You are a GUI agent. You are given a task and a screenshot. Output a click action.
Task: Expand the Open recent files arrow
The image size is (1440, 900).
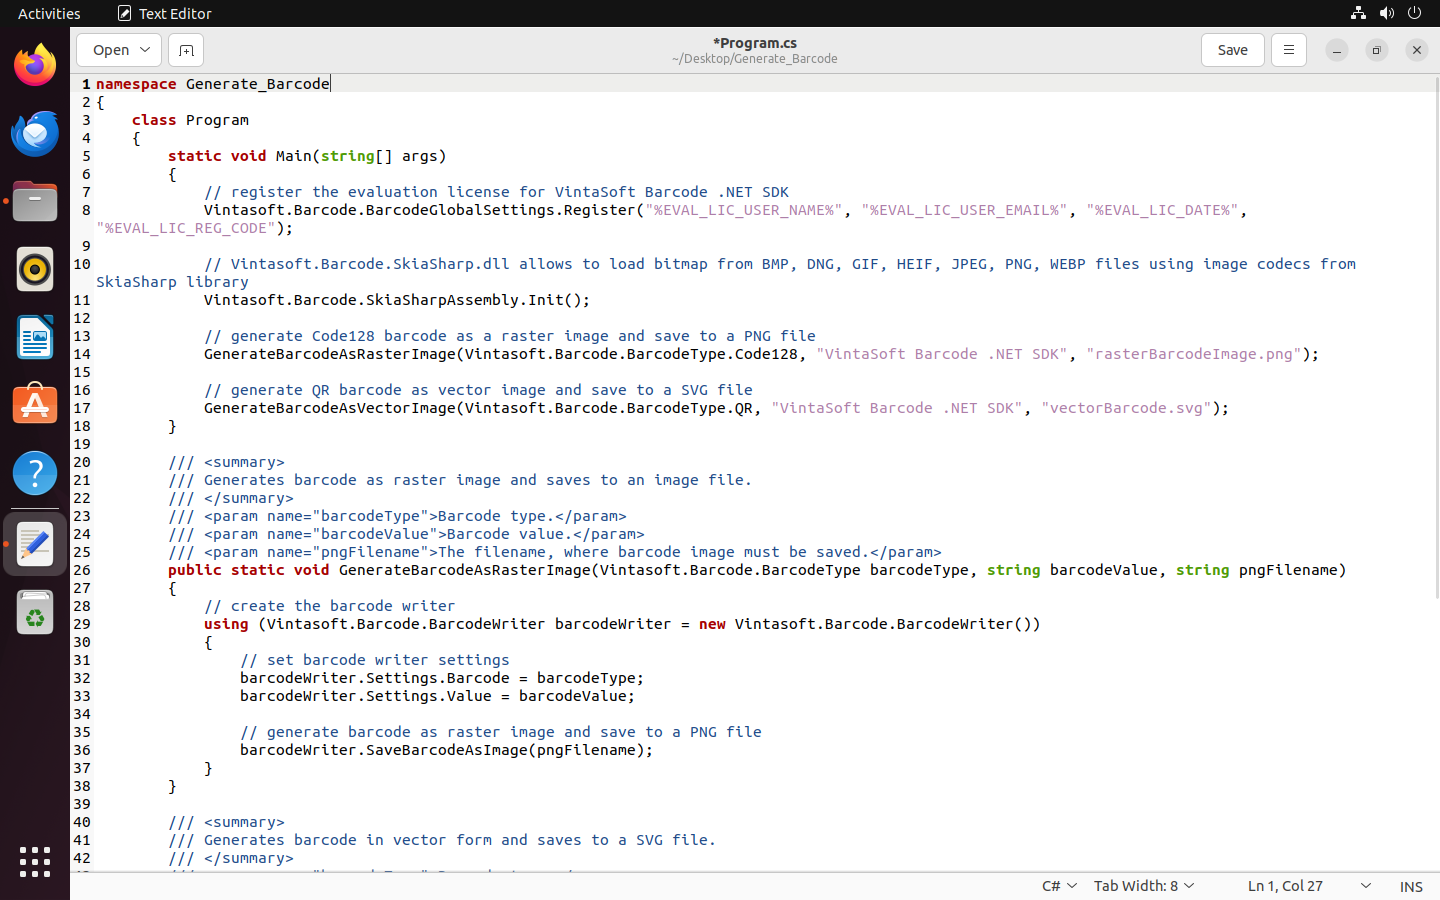(x=145, y=50)
